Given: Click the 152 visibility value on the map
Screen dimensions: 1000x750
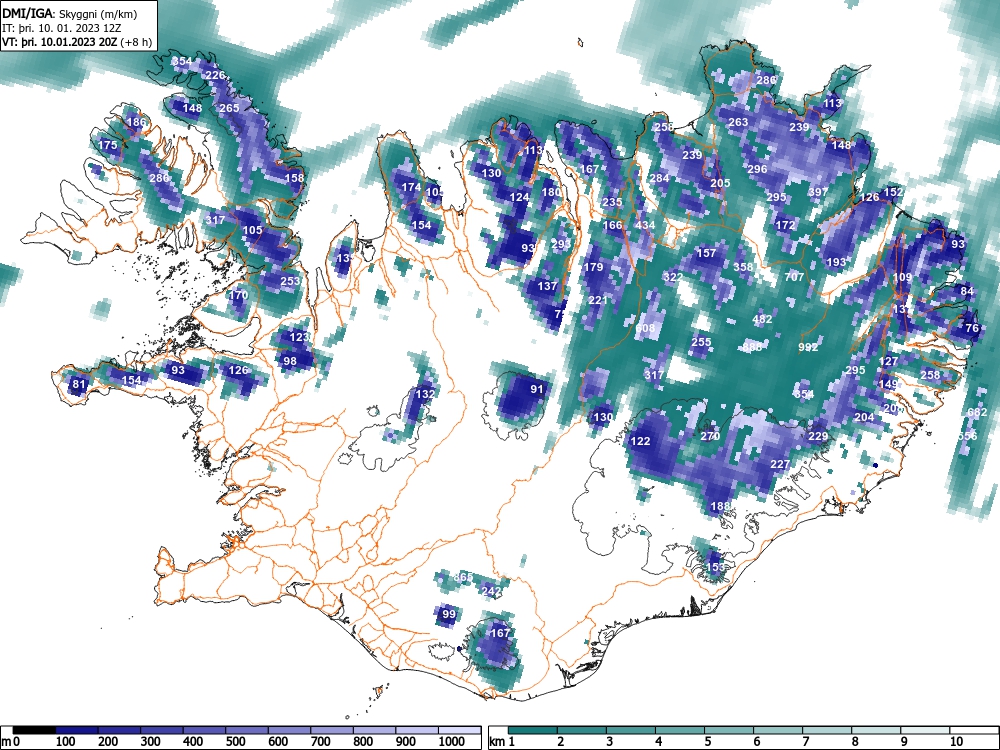Looking at the screenshot, I should pyautogui.click(x=893, y=192).
